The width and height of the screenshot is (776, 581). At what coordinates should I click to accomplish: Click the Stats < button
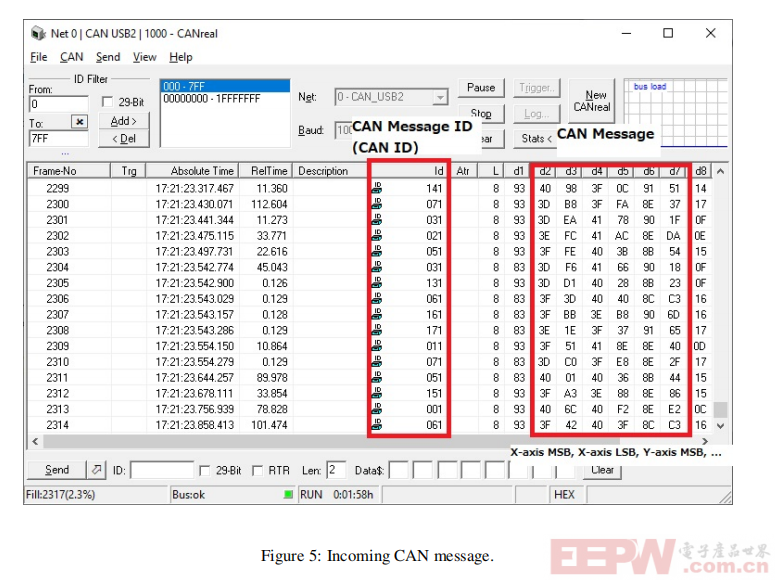pyautogui.click(x=534, y=139)
